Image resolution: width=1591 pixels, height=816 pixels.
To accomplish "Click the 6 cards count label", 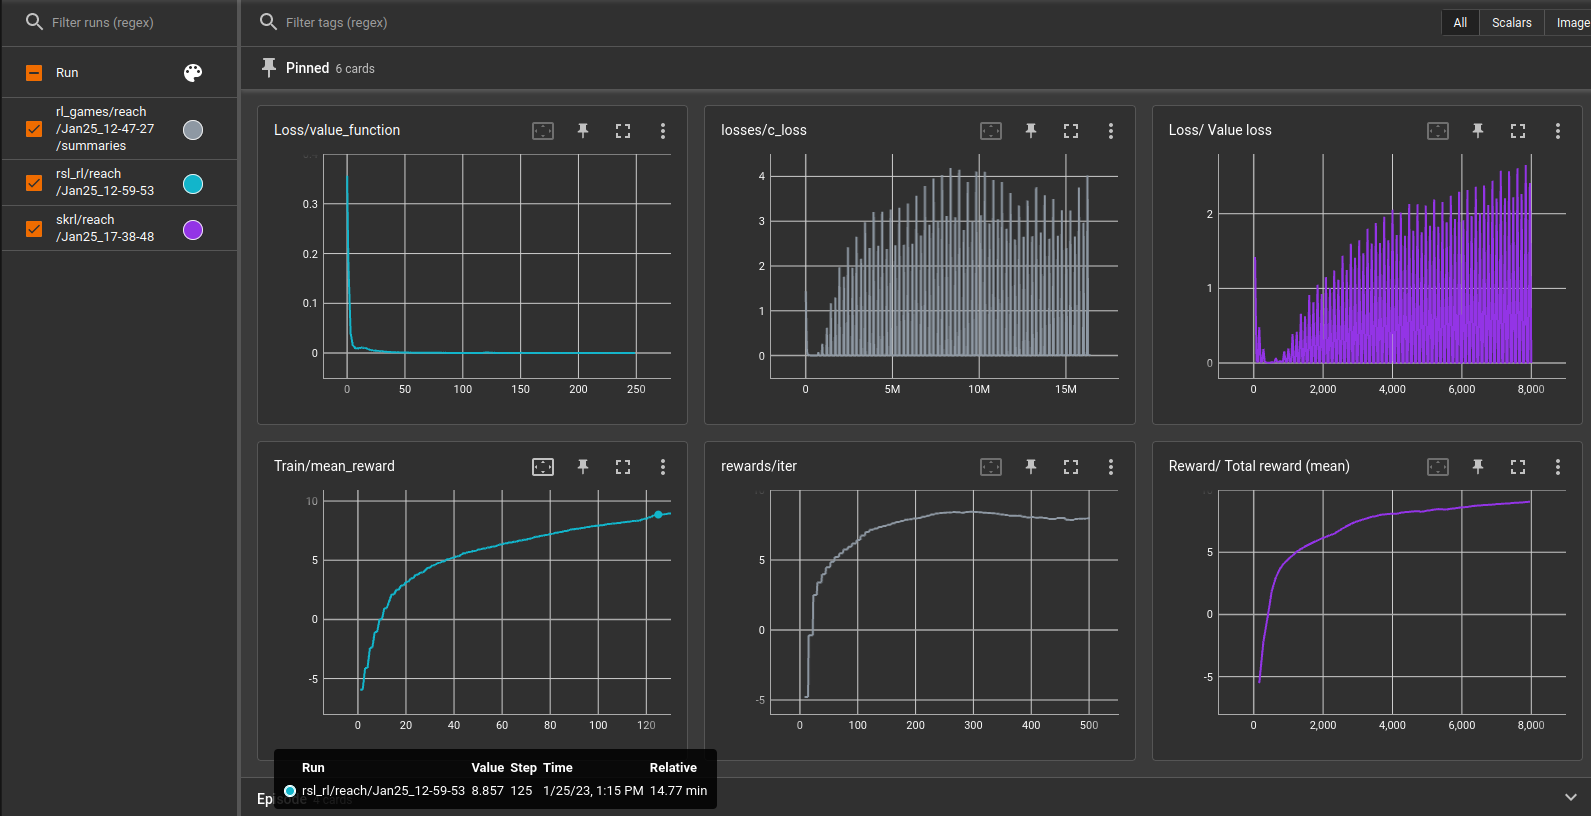I will click(x=355, y=69).
